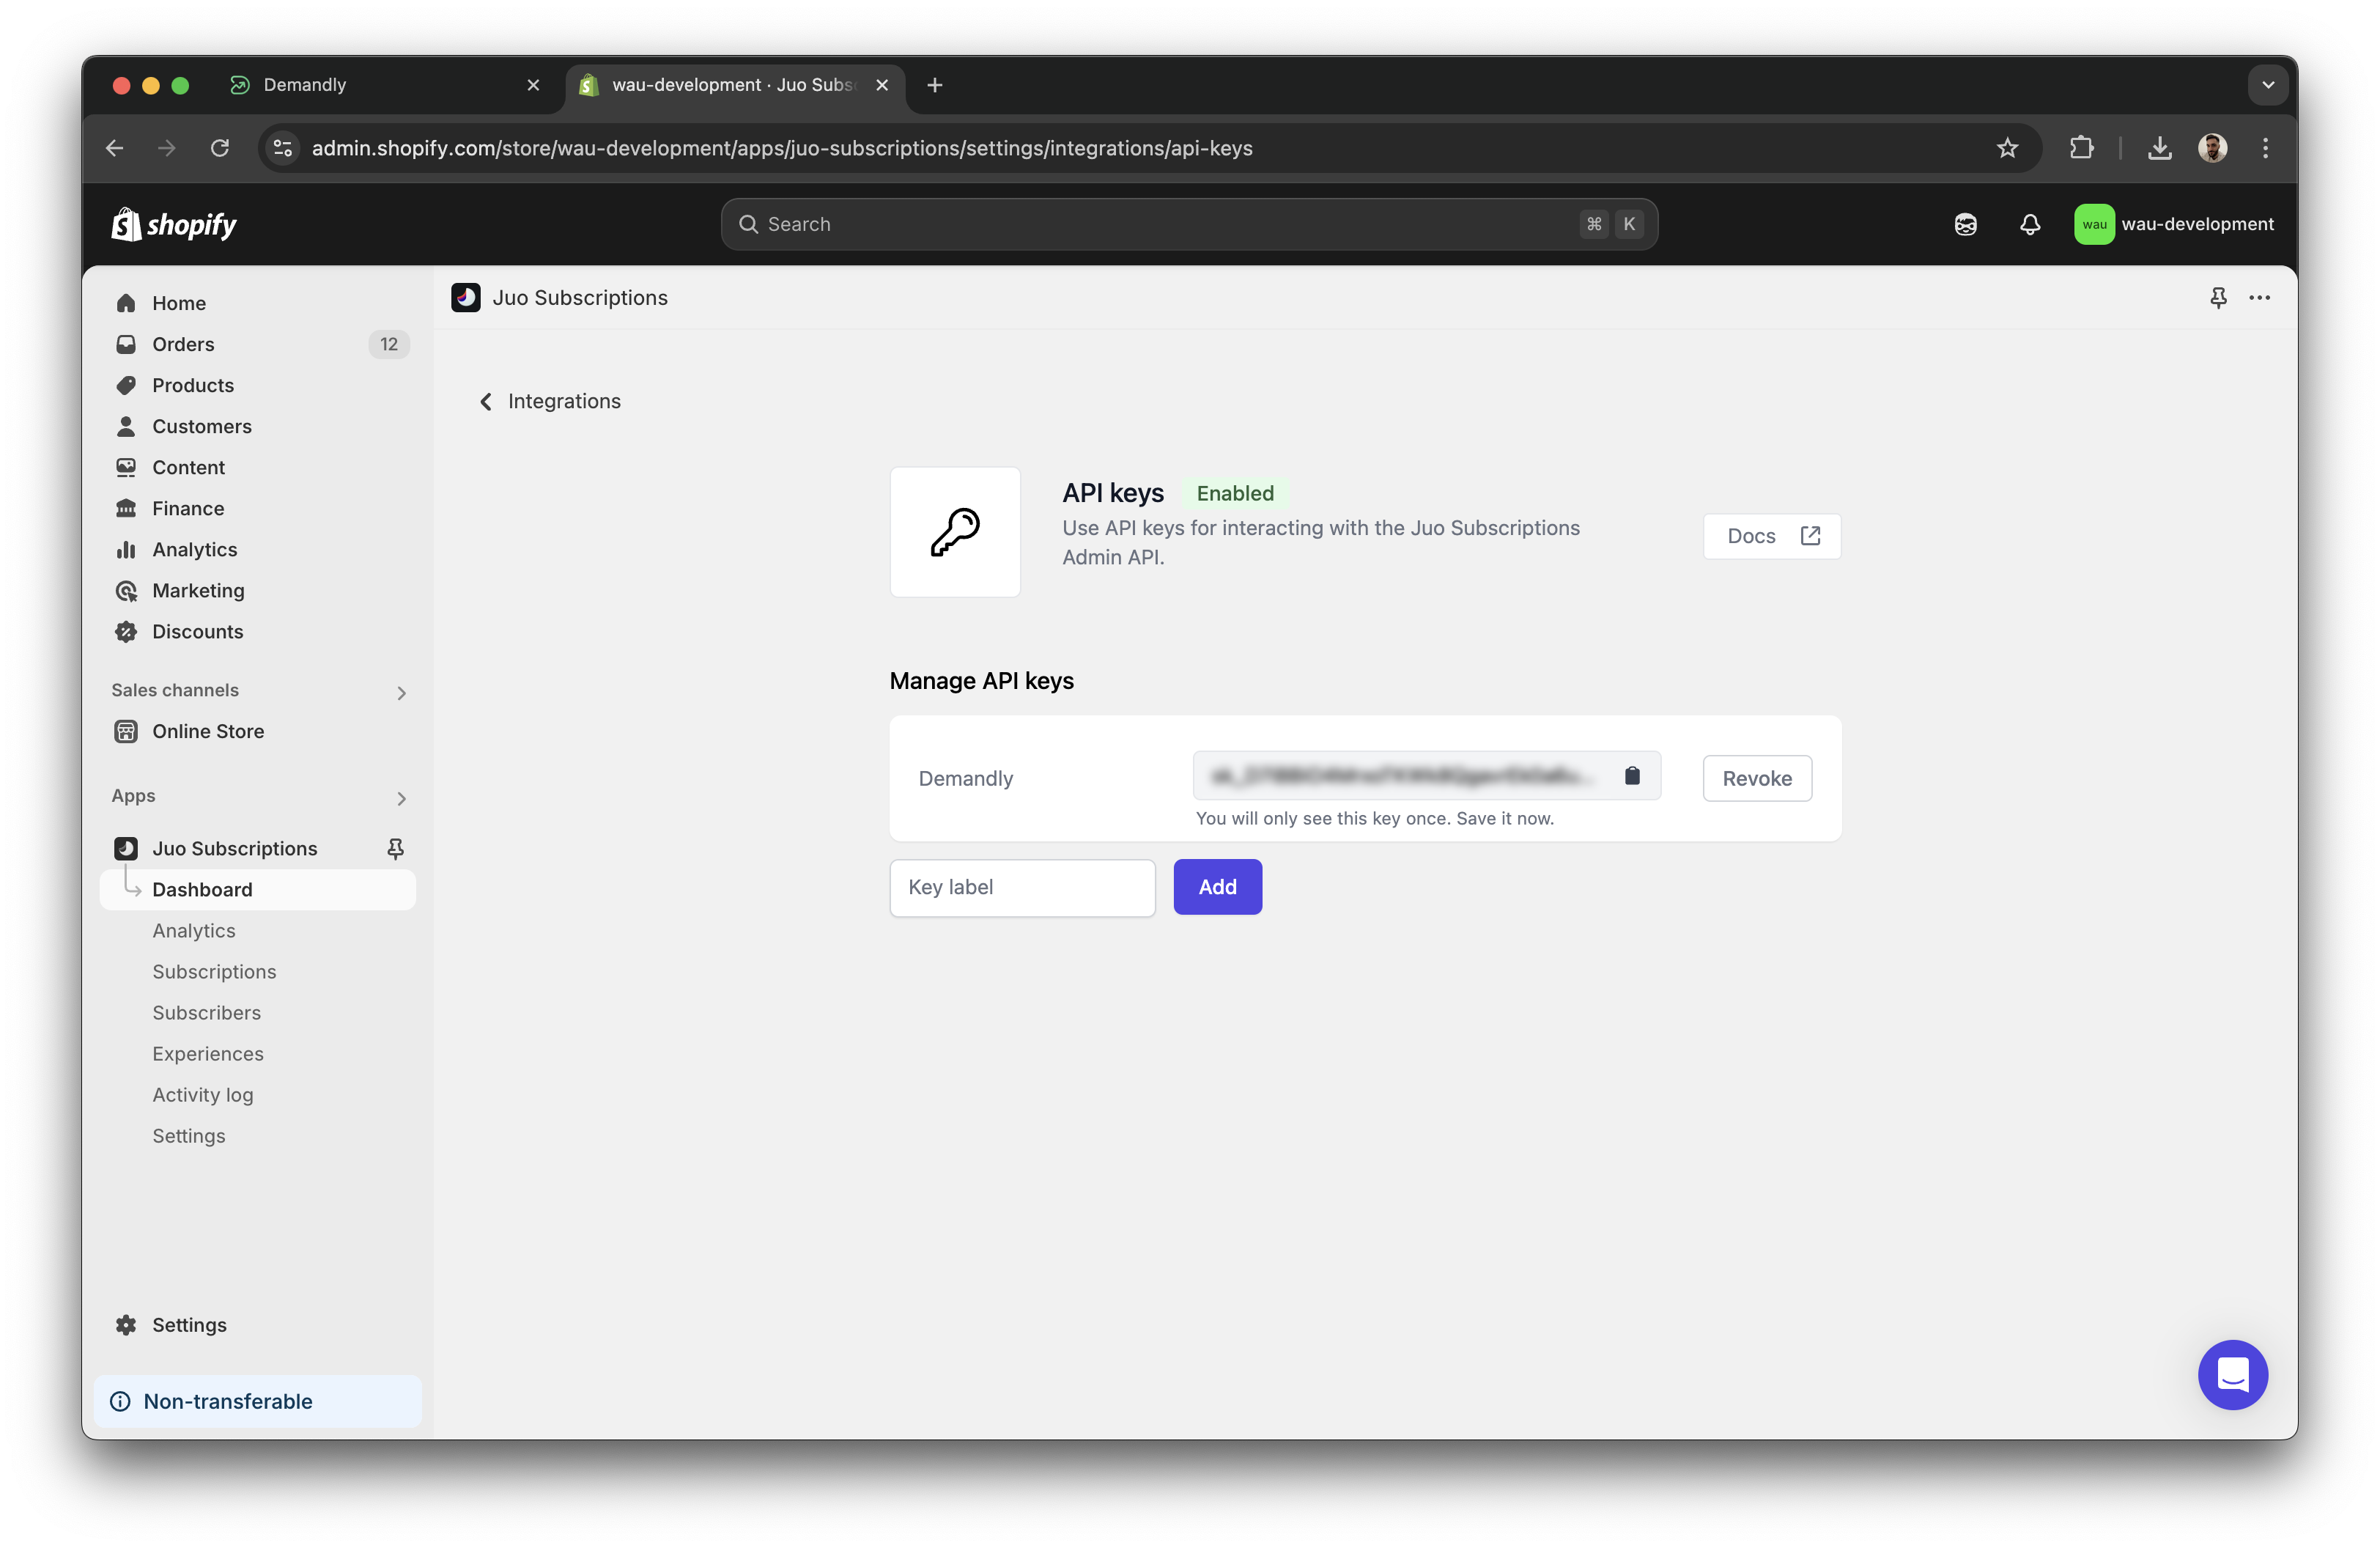This screenshot has height=1548, width=2380.
Task: Click the three-dot overflow menu beside the pin
Action: point(2260,297)
